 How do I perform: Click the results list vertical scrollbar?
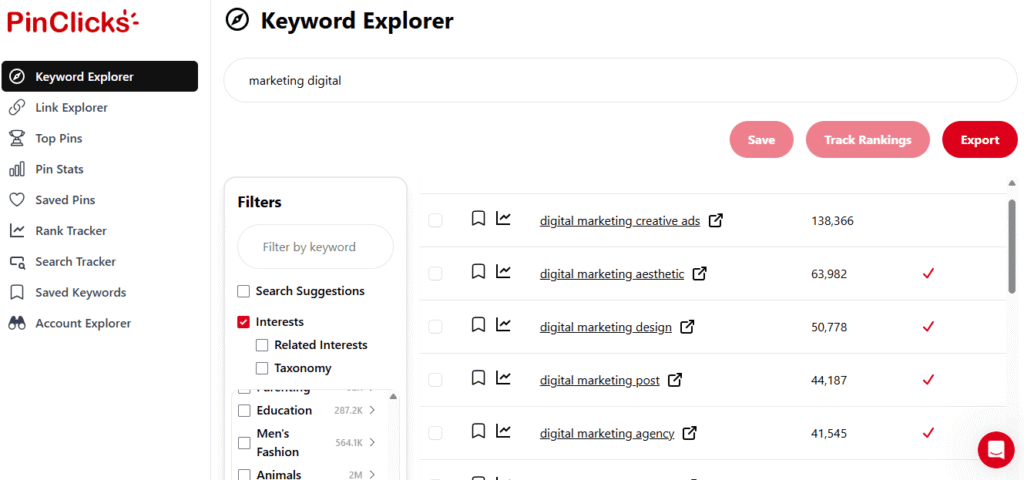[x=1011, y=245]
